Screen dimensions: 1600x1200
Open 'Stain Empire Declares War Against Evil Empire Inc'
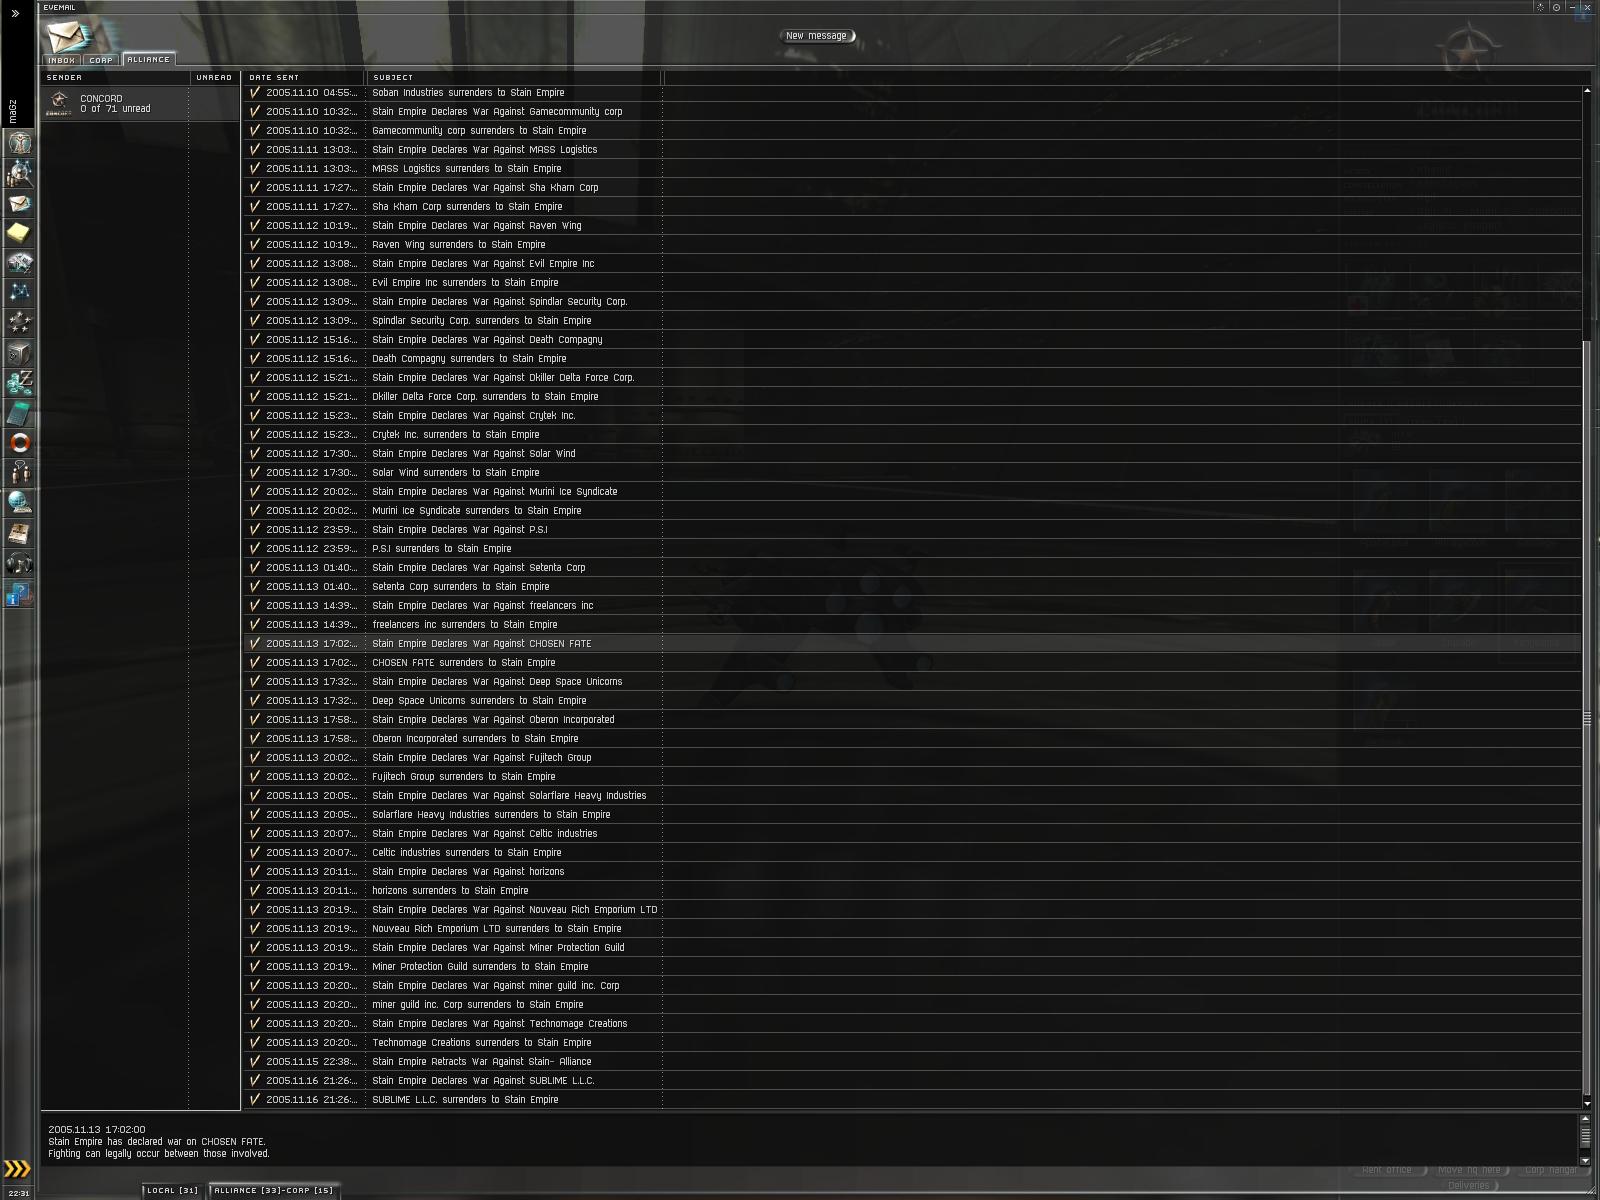coord(912,263)
